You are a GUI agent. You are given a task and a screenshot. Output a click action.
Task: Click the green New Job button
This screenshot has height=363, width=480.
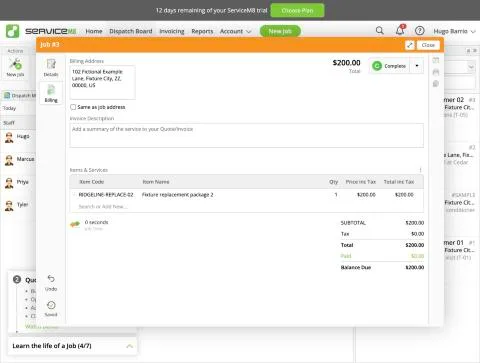(x=280, y=31)
